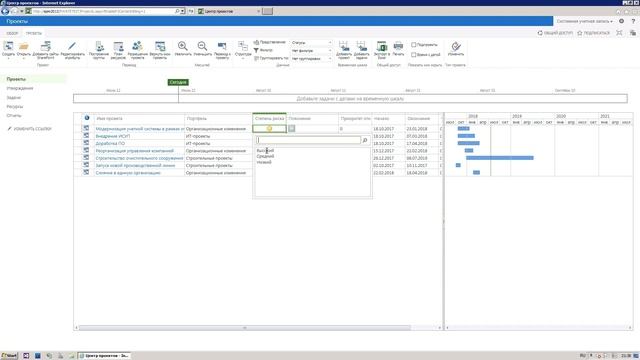This screenshot has height=360, width=640.
Task: Click the Filter (Фильтр) funnel icon
Action: pos(256,50)
